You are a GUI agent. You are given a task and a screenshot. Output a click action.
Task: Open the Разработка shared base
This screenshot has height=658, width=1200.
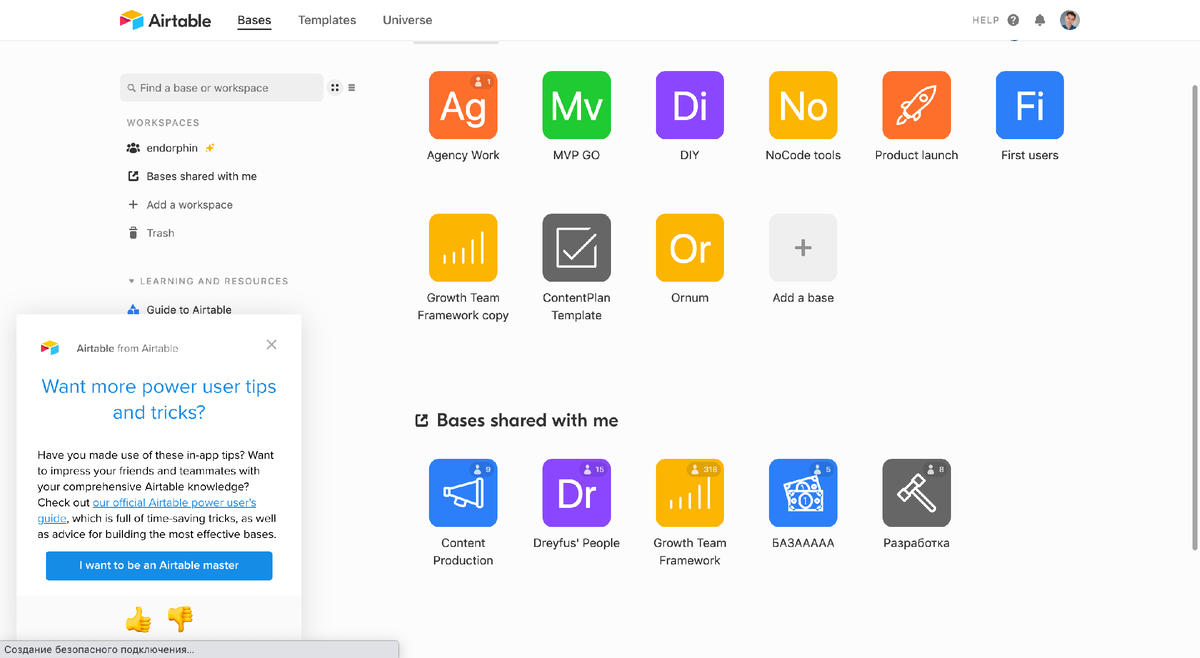pos(916,493)
